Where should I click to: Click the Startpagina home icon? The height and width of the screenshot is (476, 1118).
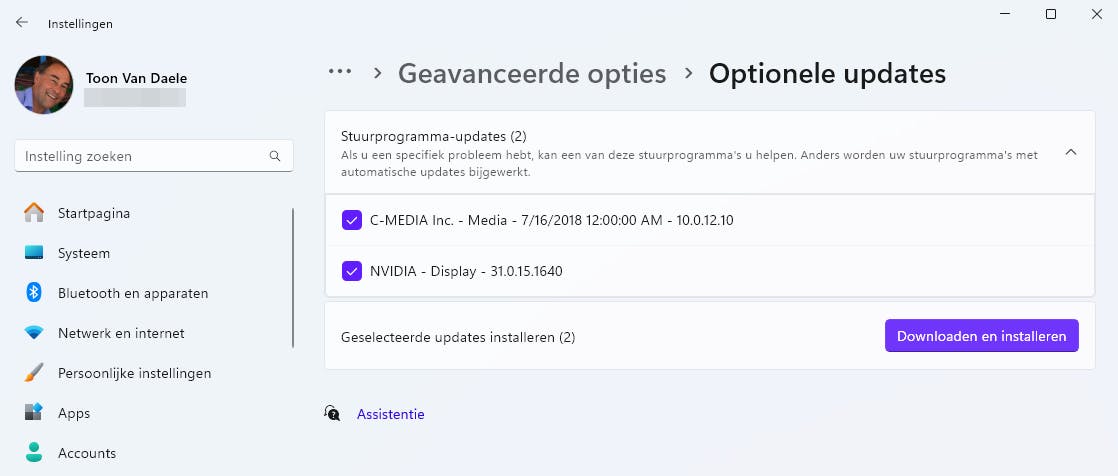pyautogui.click(x=34, y=213)
